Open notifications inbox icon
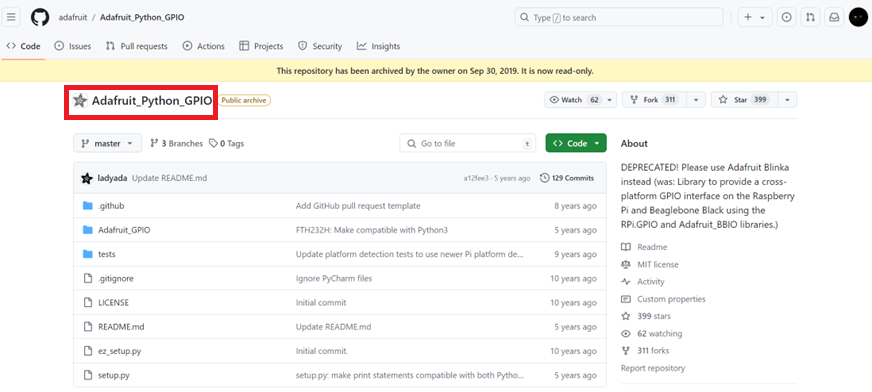This screenshot has height=392, width=872. click(x=834, y=17)
